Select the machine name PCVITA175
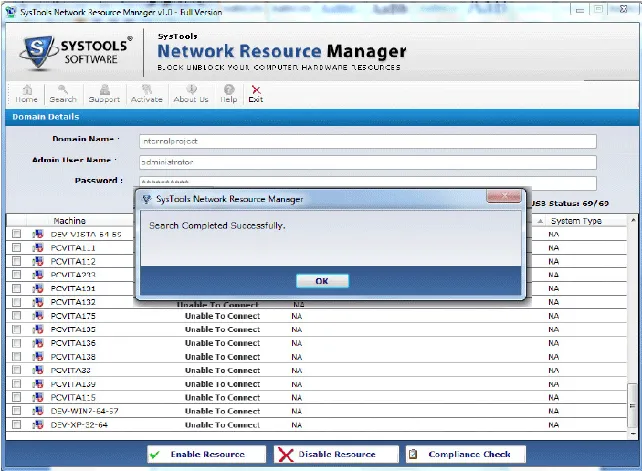This screenshot has width=642, height=471. pyautogui.click(x=73, y=316)
